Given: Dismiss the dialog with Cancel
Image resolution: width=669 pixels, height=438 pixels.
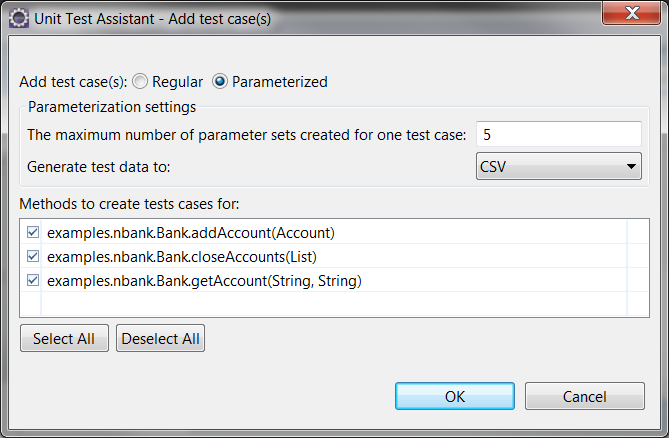Looking at the screenshot, I should [585, 396].
